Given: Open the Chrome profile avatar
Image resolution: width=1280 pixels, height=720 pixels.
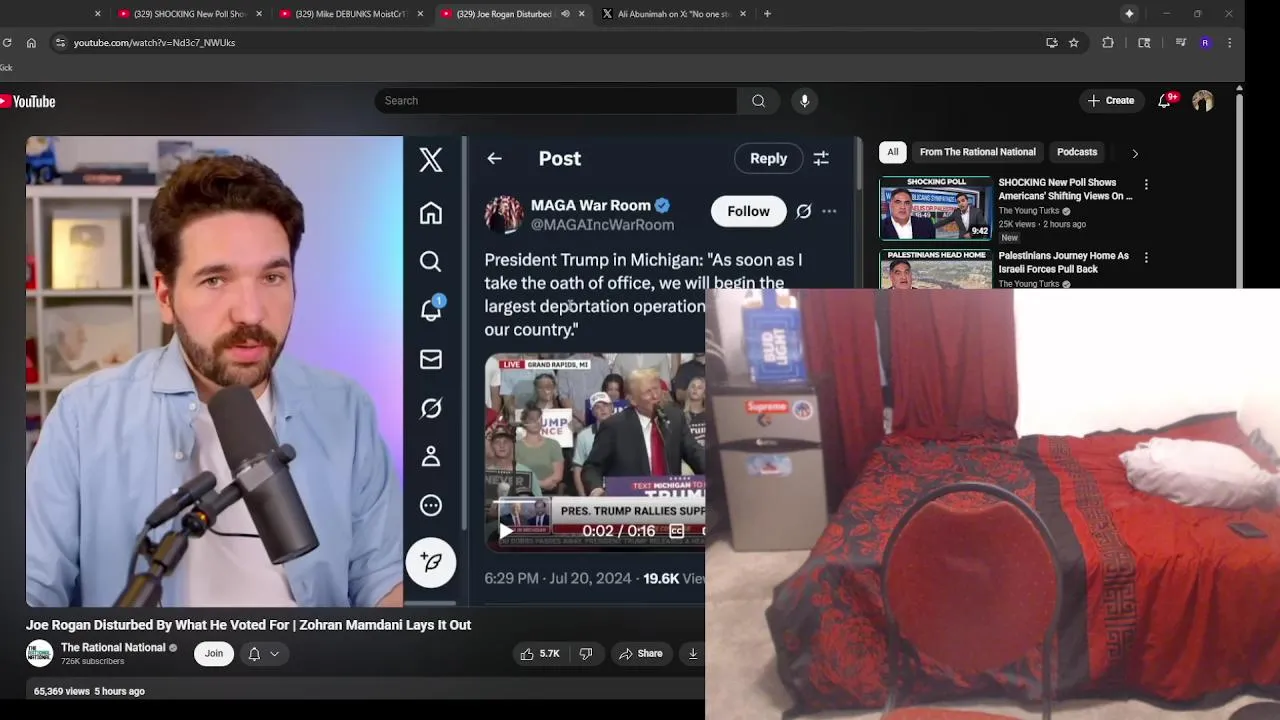Looking at the screenshot, I should tap(1205, 43).
